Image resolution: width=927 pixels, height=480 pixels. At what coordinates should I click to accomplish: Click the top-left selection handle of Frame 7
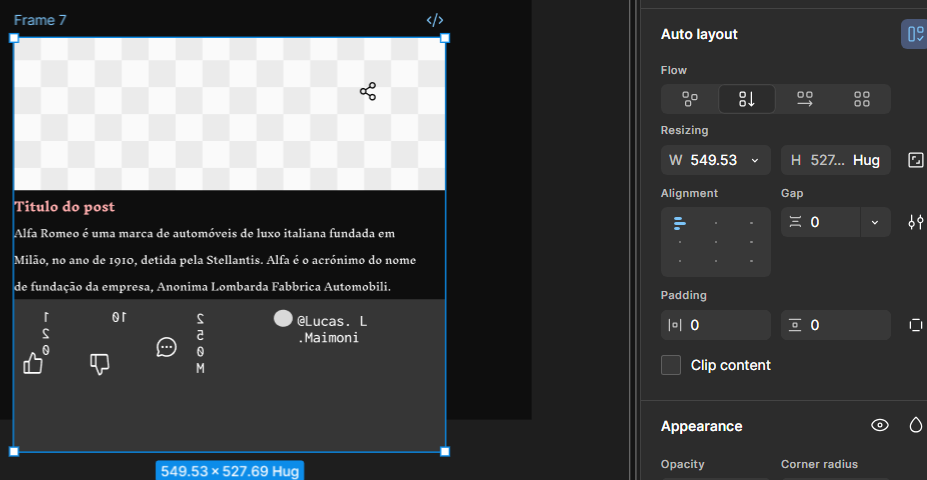pyautogui.click(x=14, y=38)
